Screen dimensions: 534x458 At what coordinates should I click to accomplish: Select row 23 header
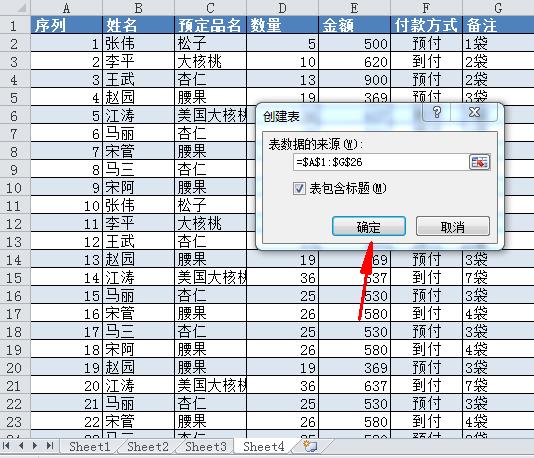(x=15, y=421)
